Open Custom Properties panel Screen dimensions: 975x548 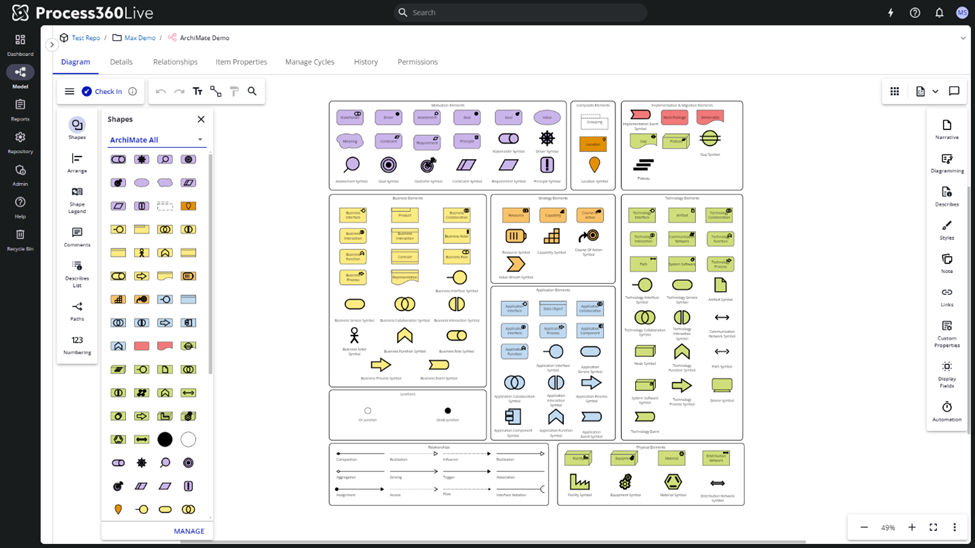[946, 331]
